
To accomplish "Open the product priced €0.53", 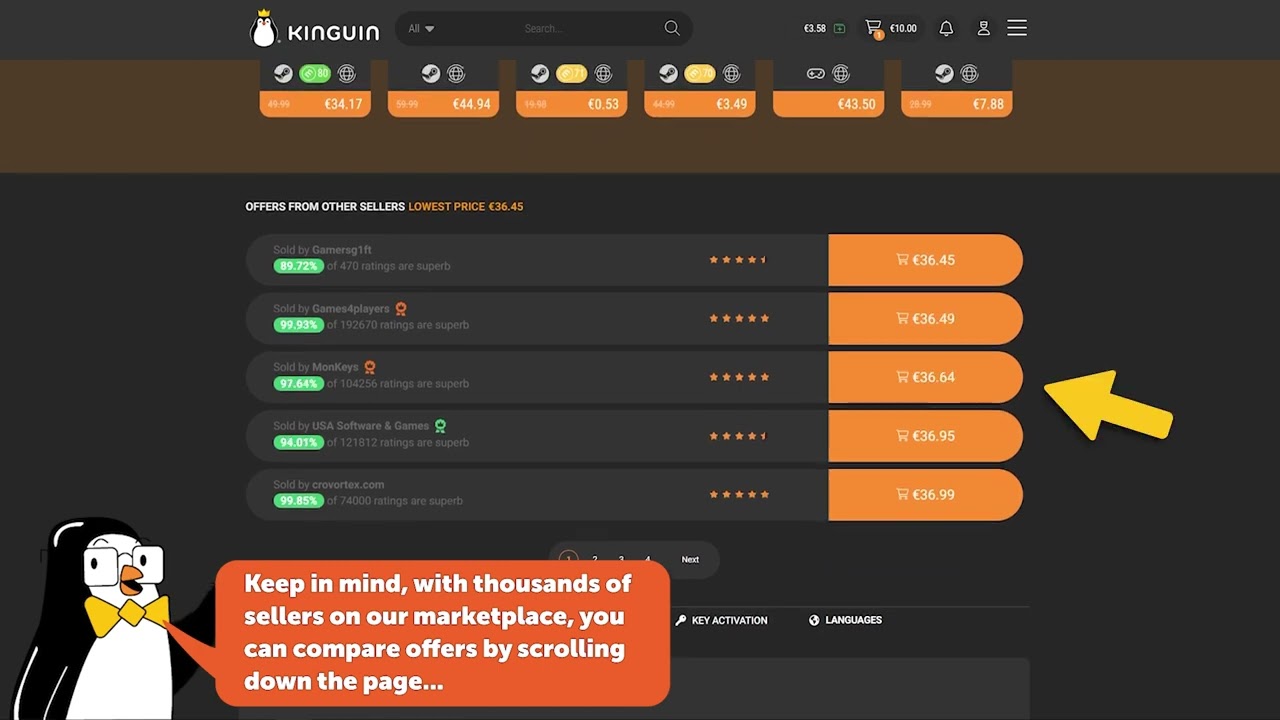I will pos(571,104).
